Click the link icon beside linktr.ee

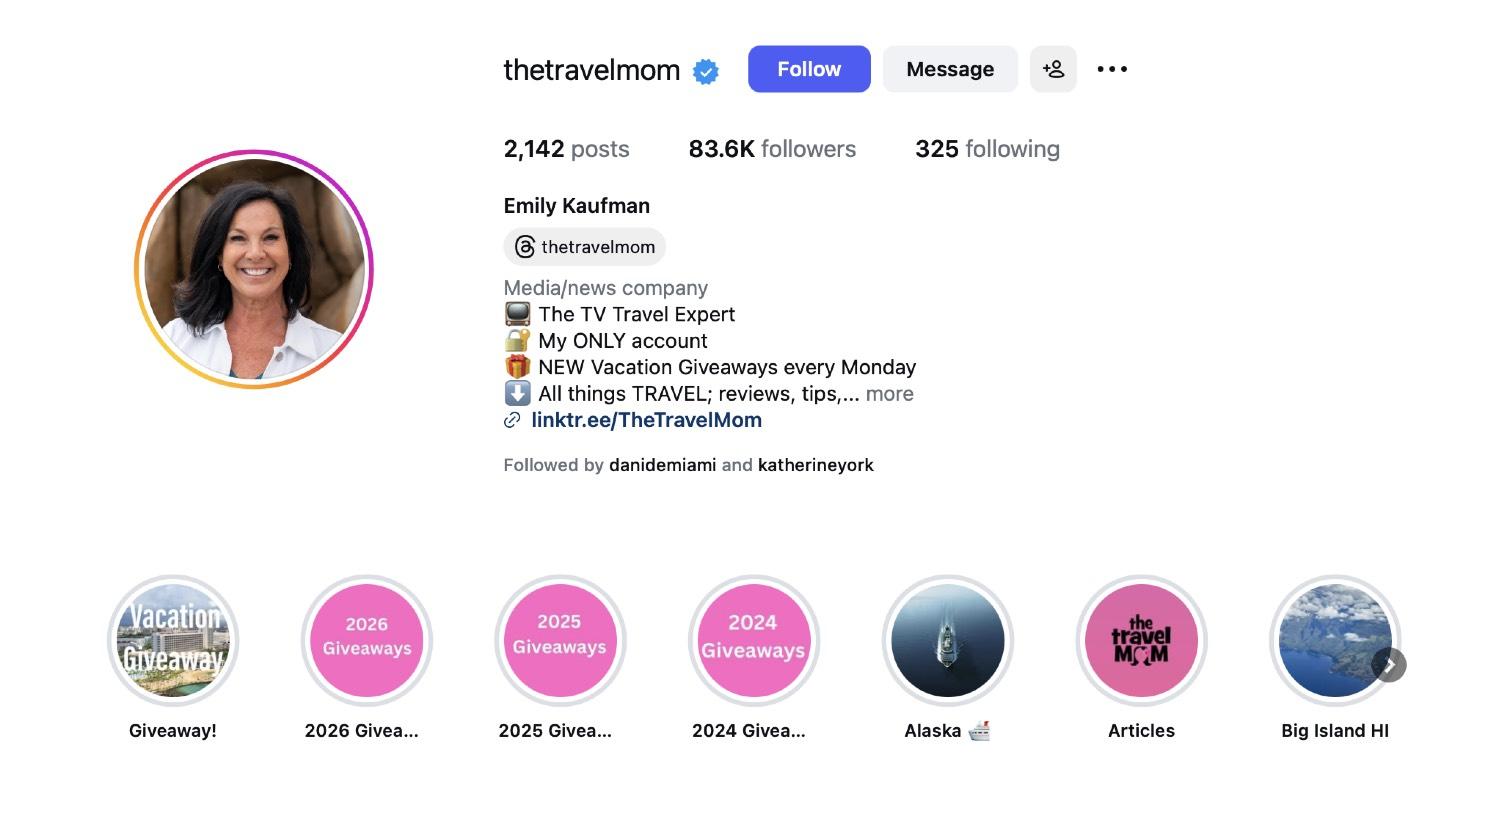point(512,421)
